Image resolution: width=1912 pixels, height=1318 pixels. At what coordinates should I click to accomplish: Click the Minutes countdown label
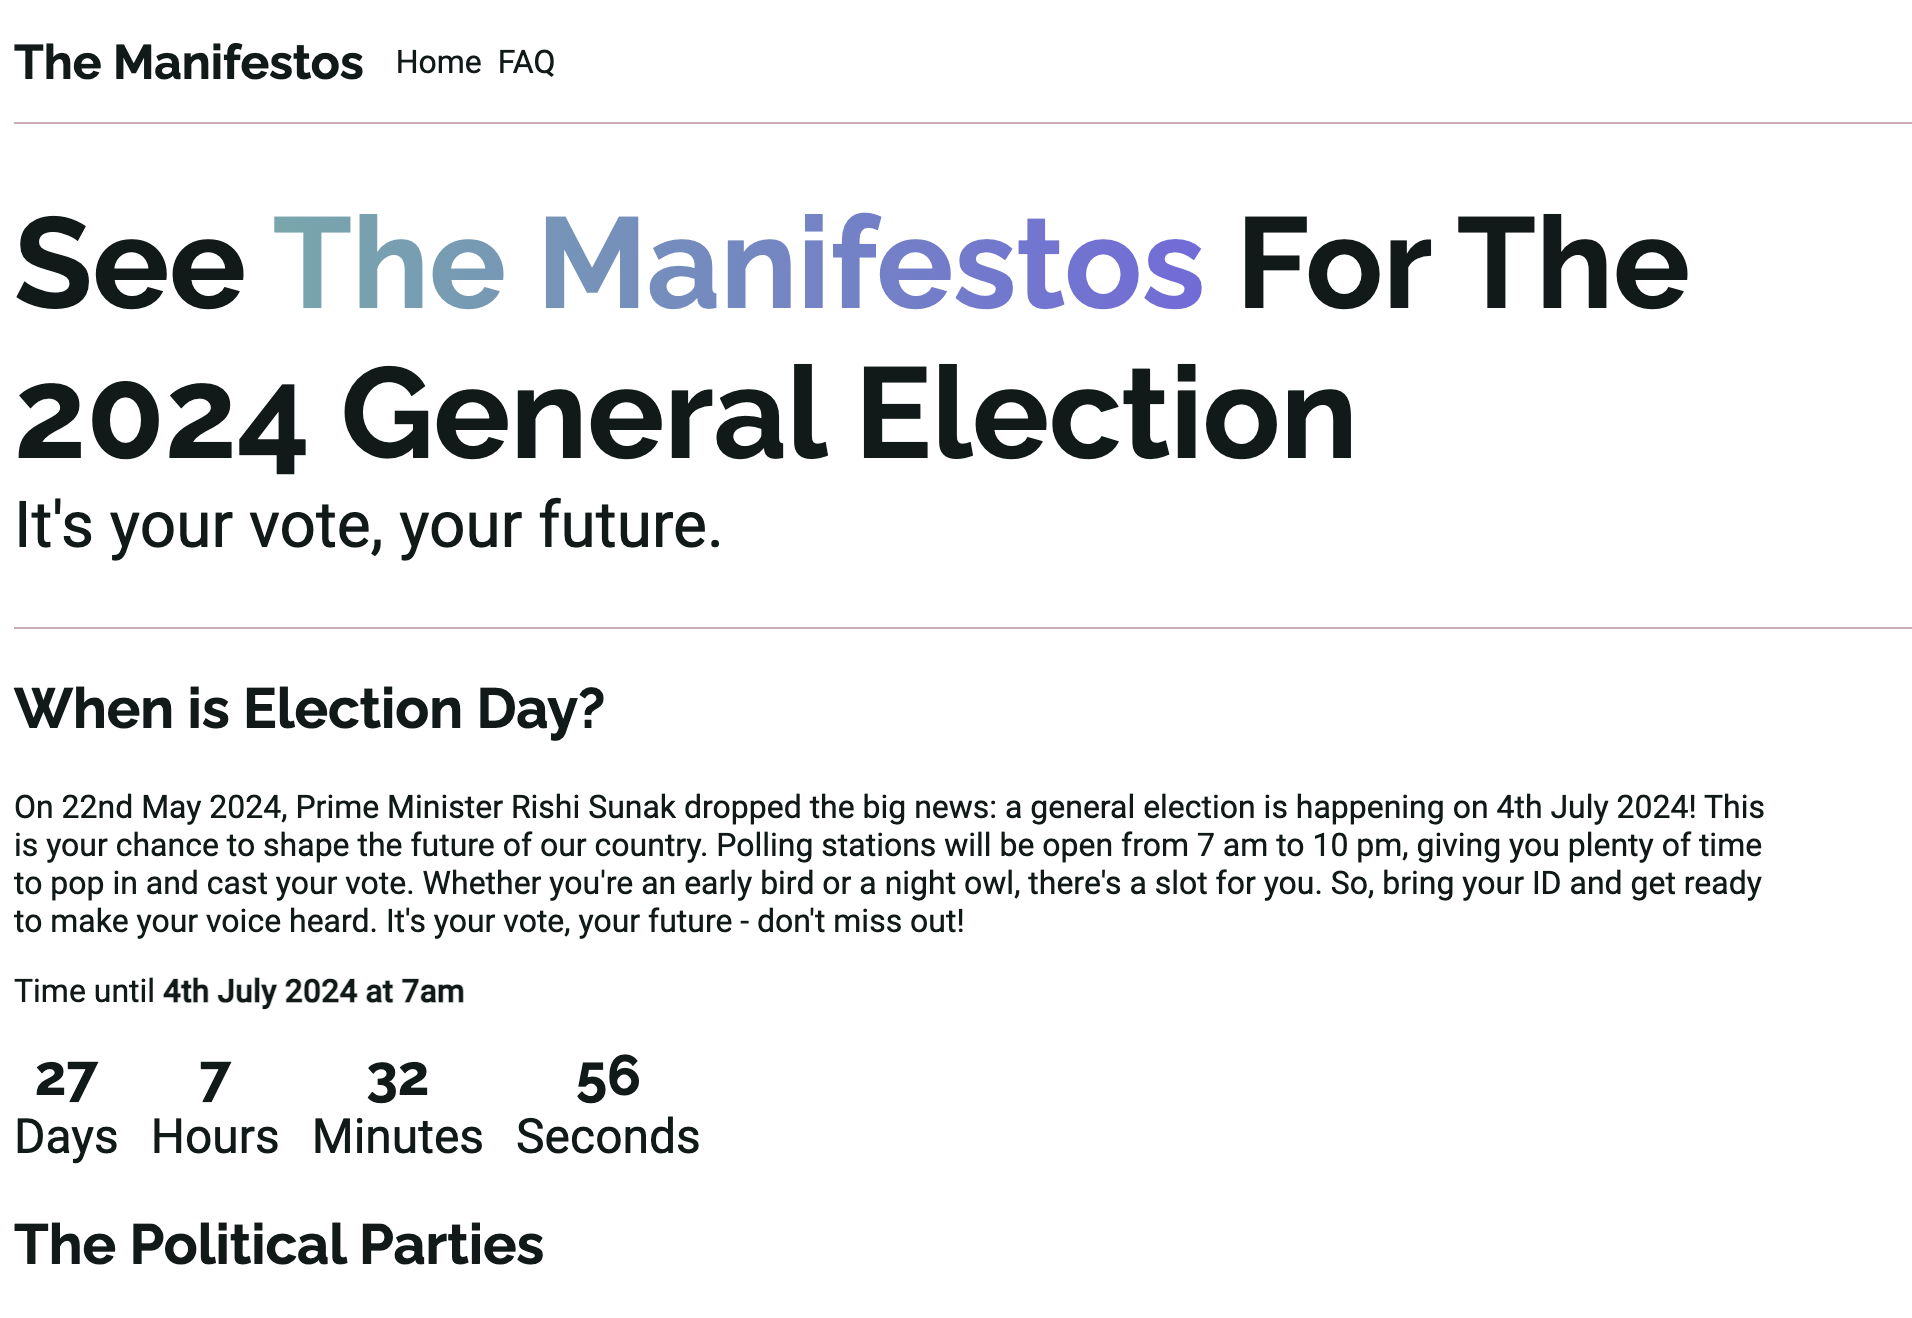pyautogui.click(x=397, y=1137)
